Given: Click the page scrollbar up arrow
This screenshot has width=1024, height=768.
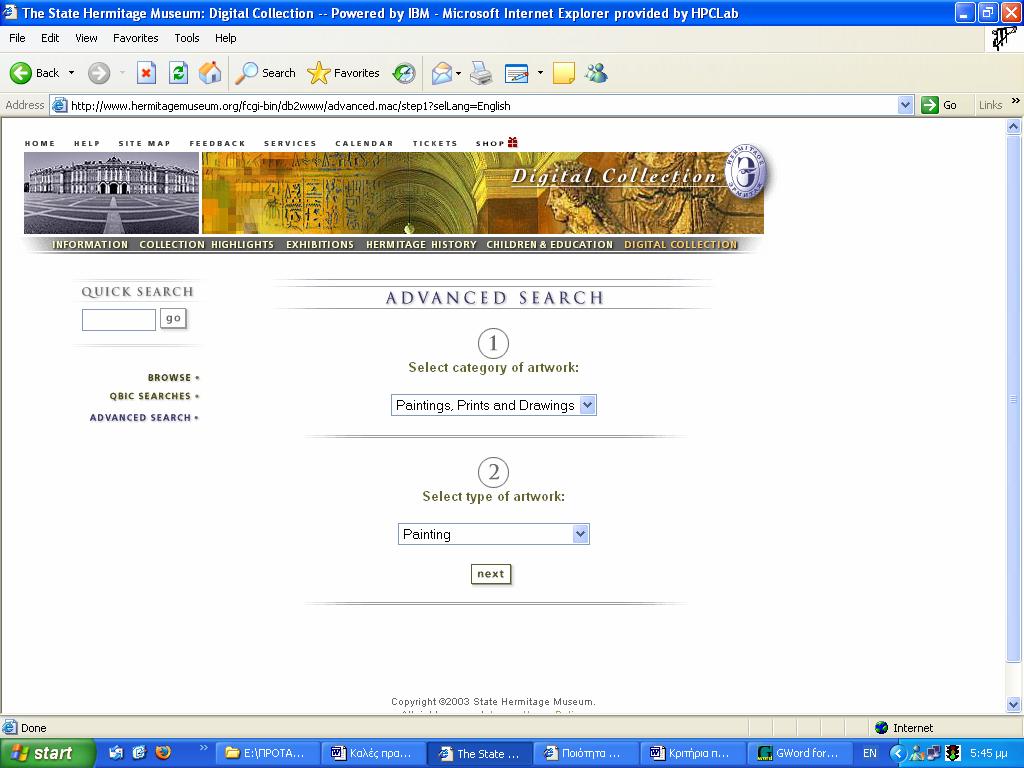Looking at the screenshot, I should [1014, 127].
